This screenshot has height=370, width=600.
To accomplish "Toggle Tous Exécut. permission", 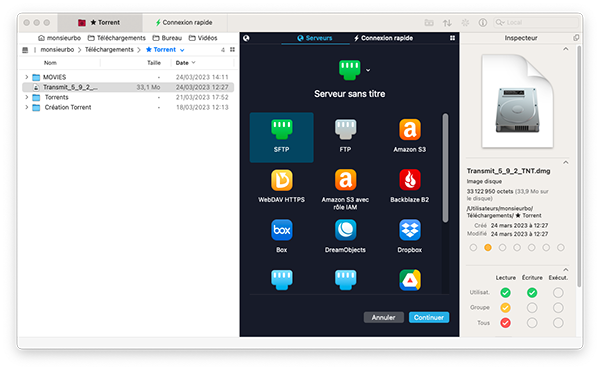I will [x=558, y=323].
